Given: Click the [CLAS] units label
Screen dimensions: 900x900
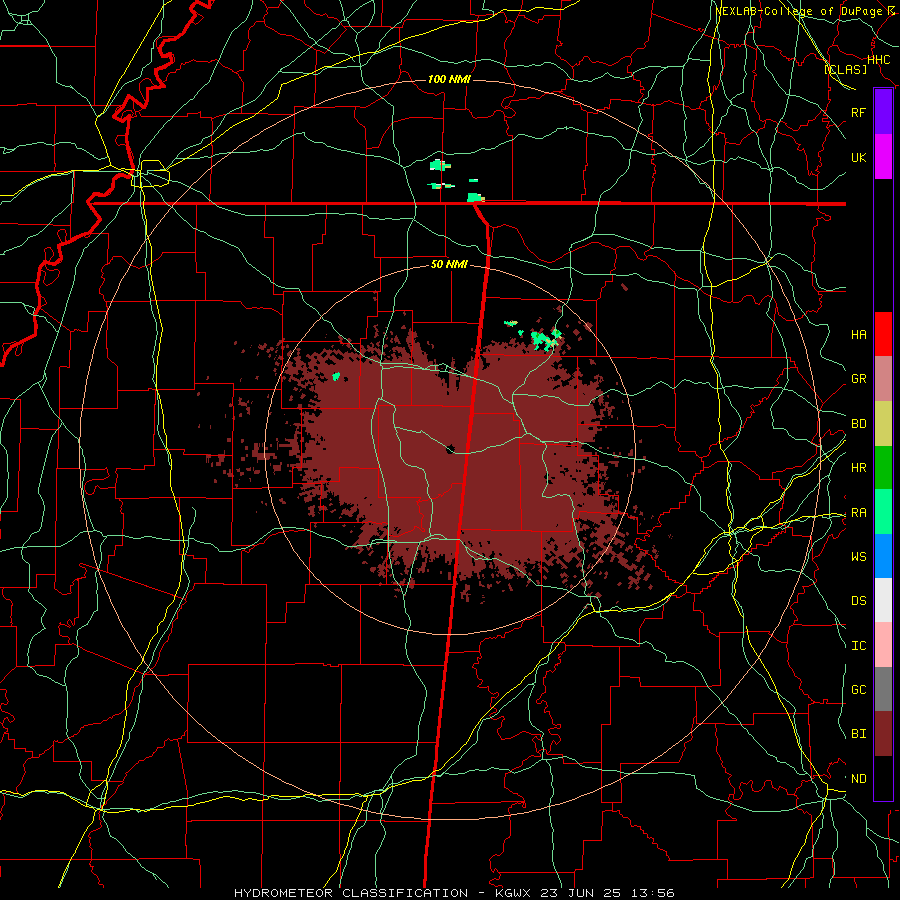Looking at the screenshot, I should point(845,69).
